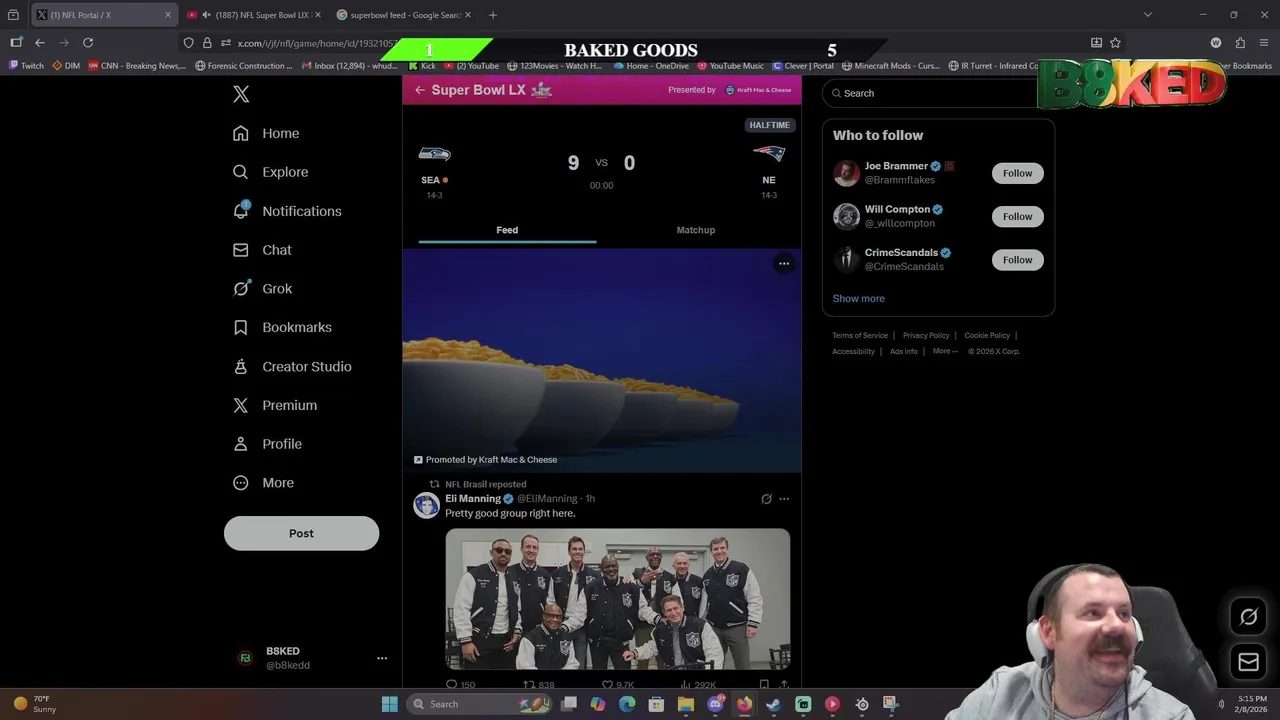Open Privacy Policy link
This screenshot has height=720, width=1280.
pos(926,336)
